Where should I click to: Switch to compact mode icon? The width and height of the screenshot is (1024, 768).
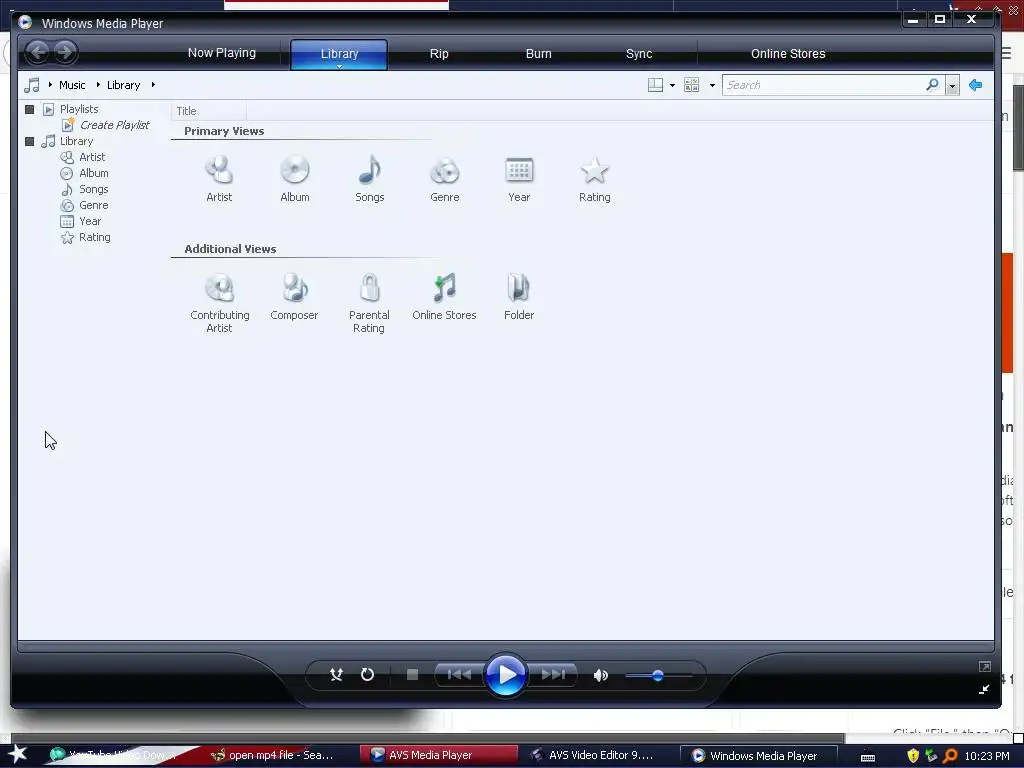984,690
